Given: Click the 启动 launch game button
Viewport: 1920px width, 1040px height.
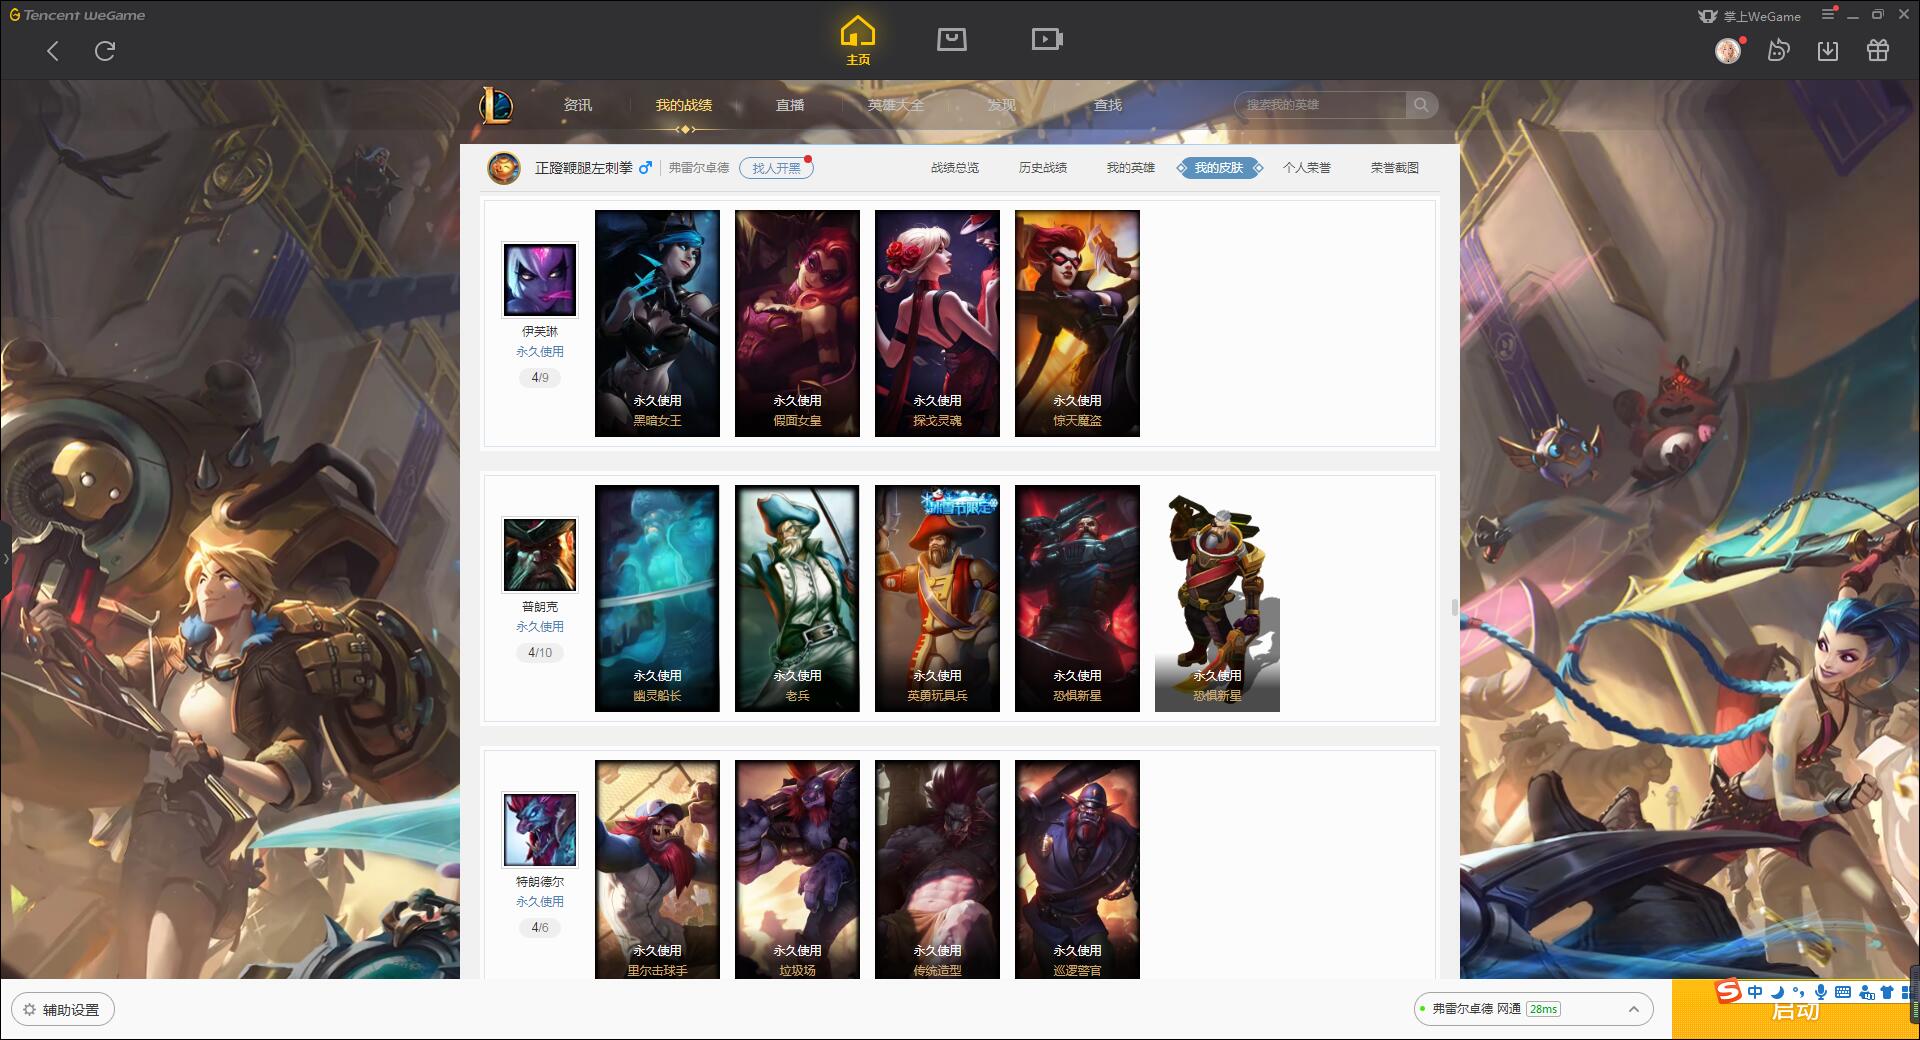Looking at the screenshot, I should (x=1795, y=1010).
